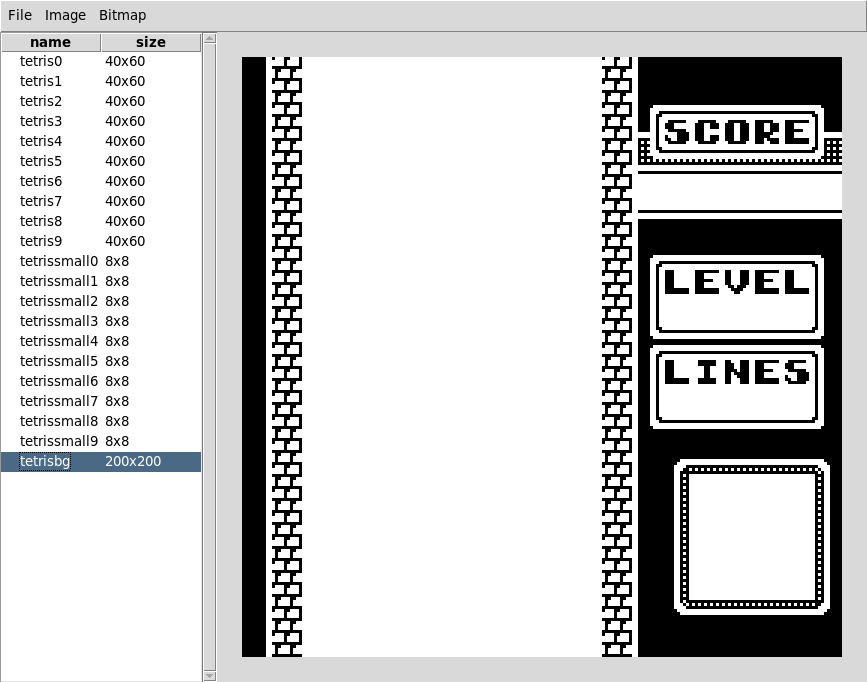Sort the list by name column header

[x=50, y=42]
